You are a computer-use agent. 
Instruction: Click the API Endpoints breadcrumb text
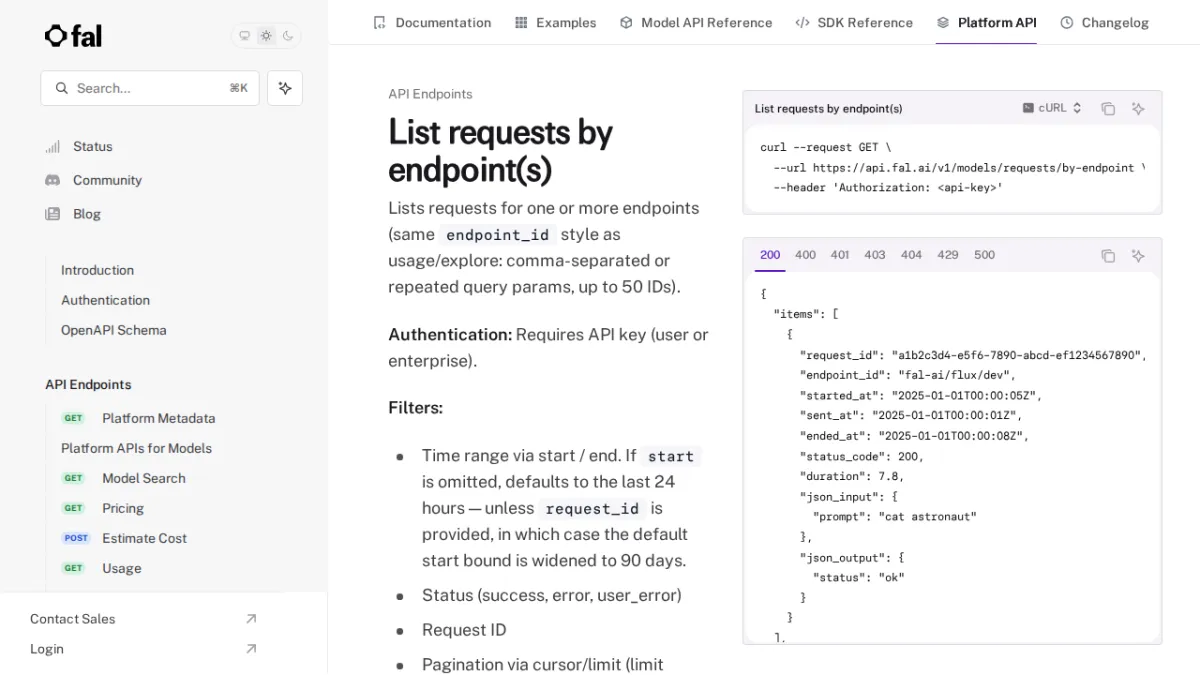click(430, 94)
